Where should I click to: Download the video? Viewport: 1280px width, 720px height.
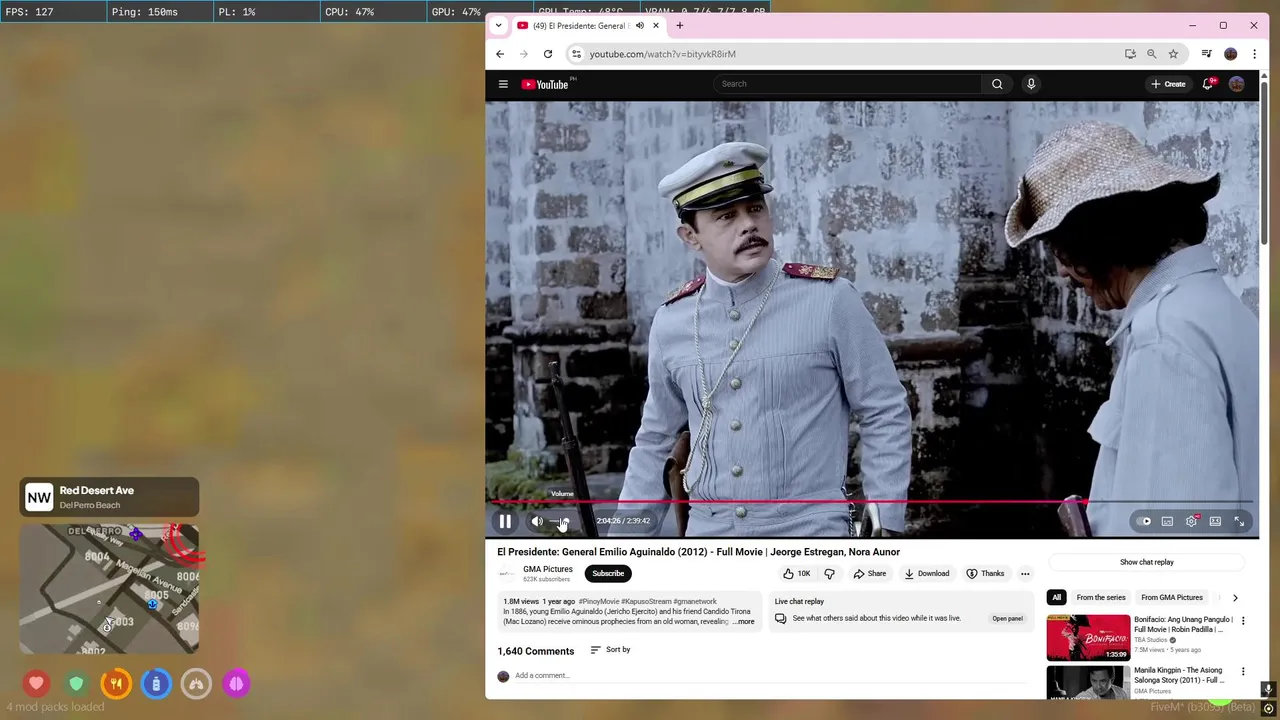[x=927, y=573]
